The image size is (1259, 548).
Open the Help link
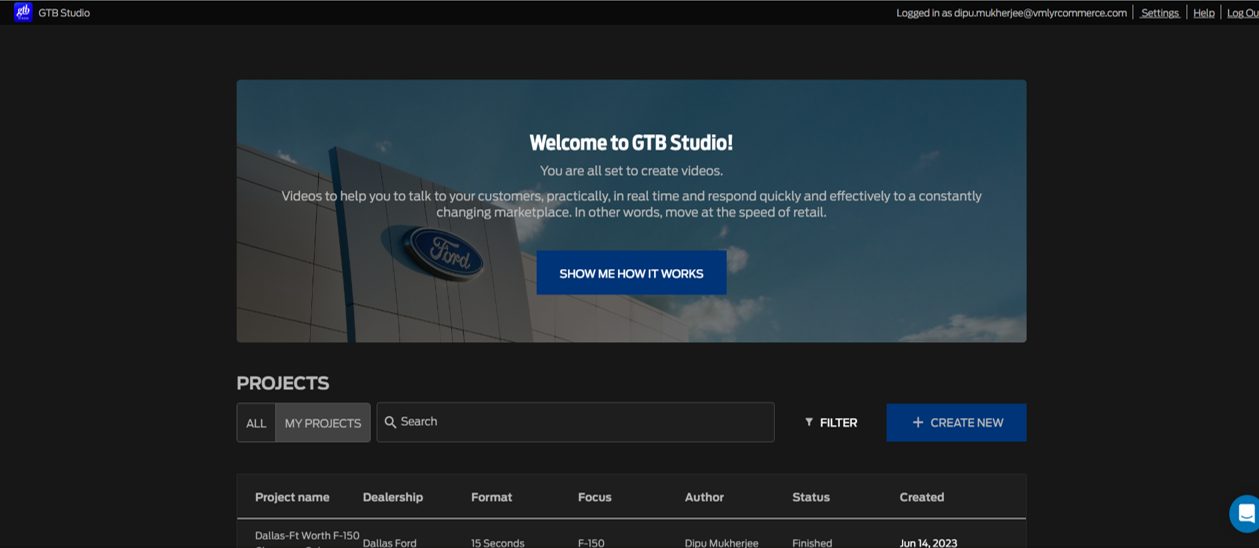[x=1204, y=13]
